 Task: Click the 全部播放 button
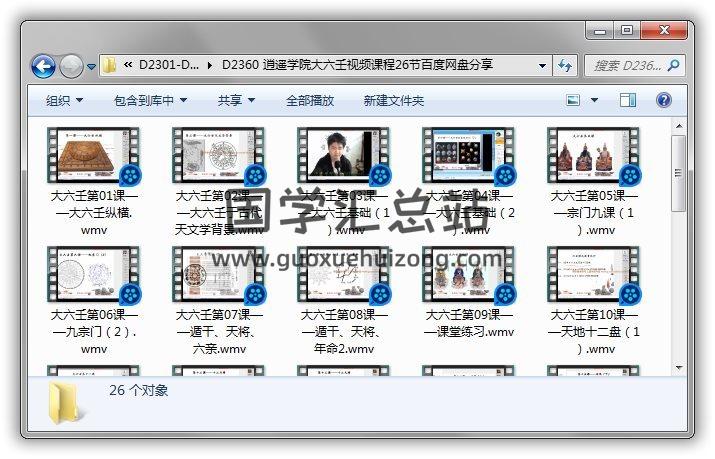click(310, 100)
